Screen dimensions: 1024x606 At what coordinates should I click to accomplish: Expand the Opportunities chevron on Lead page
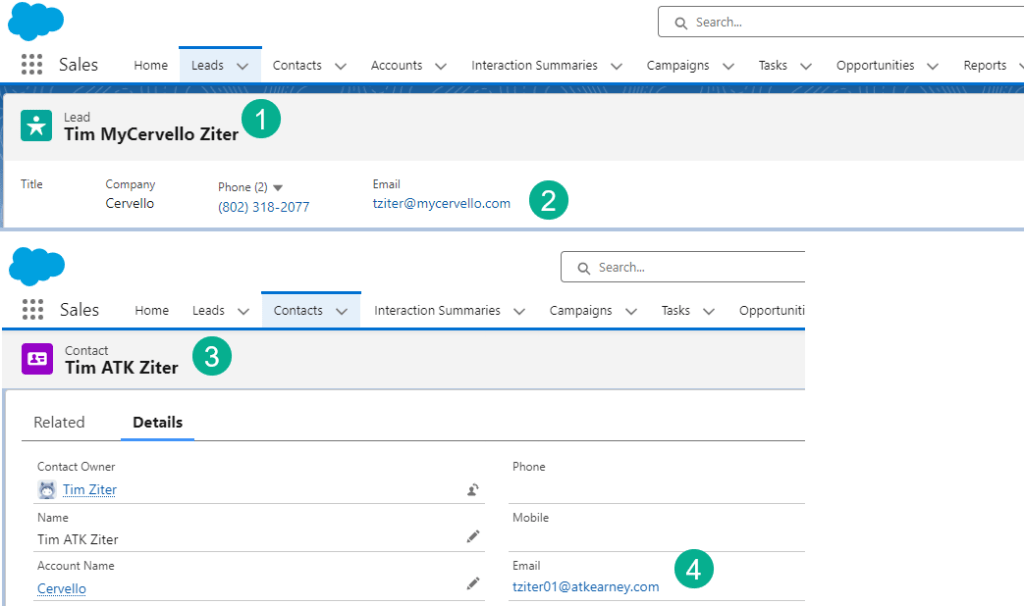(932, 66)
